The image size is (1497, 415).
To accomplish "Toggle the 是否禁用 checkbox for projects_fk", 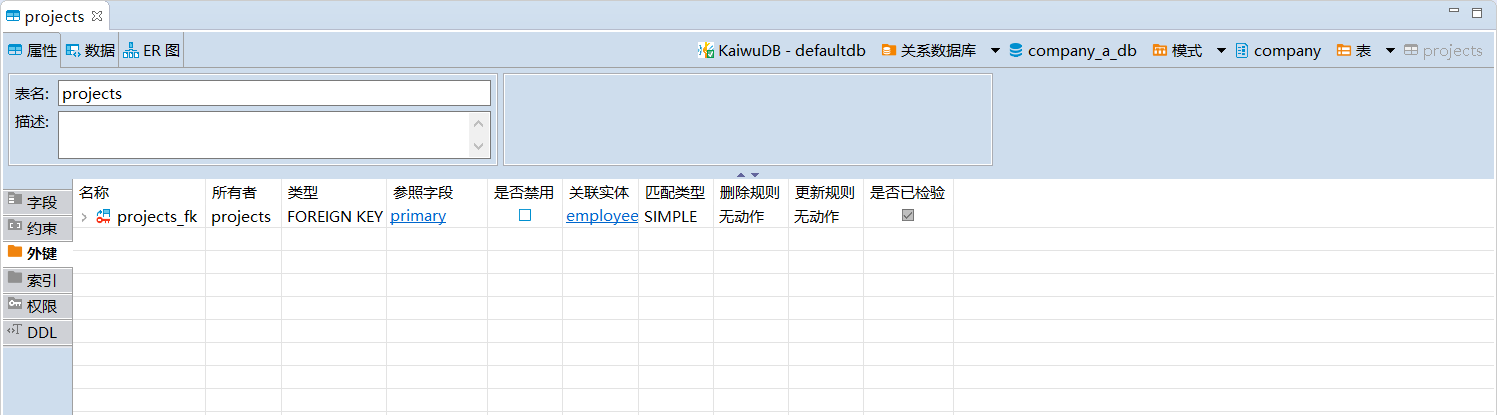I will (525, 216).
